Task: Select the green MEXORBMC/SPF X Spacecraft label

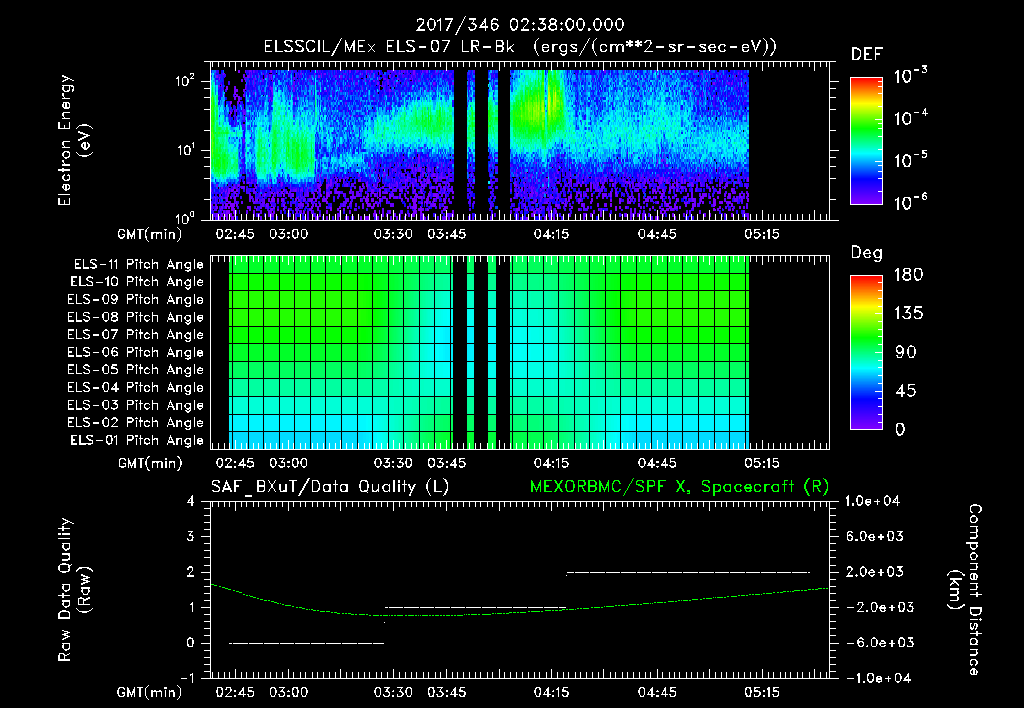Action: coord(678,487)
